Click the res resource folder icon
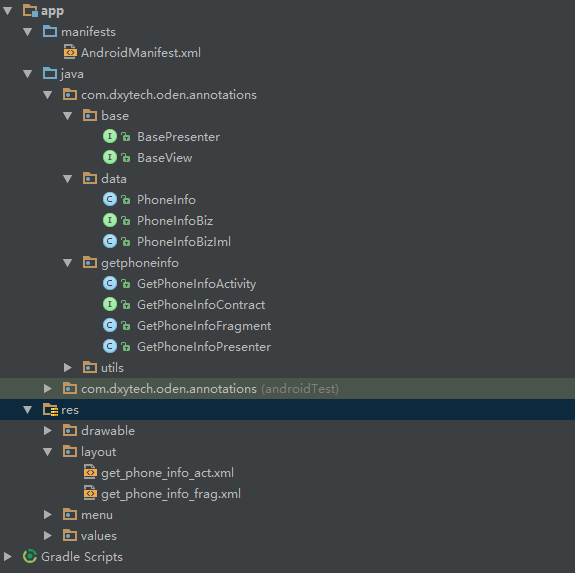The height and width of the screenshot is (573, 575). (x=50, y=409)
